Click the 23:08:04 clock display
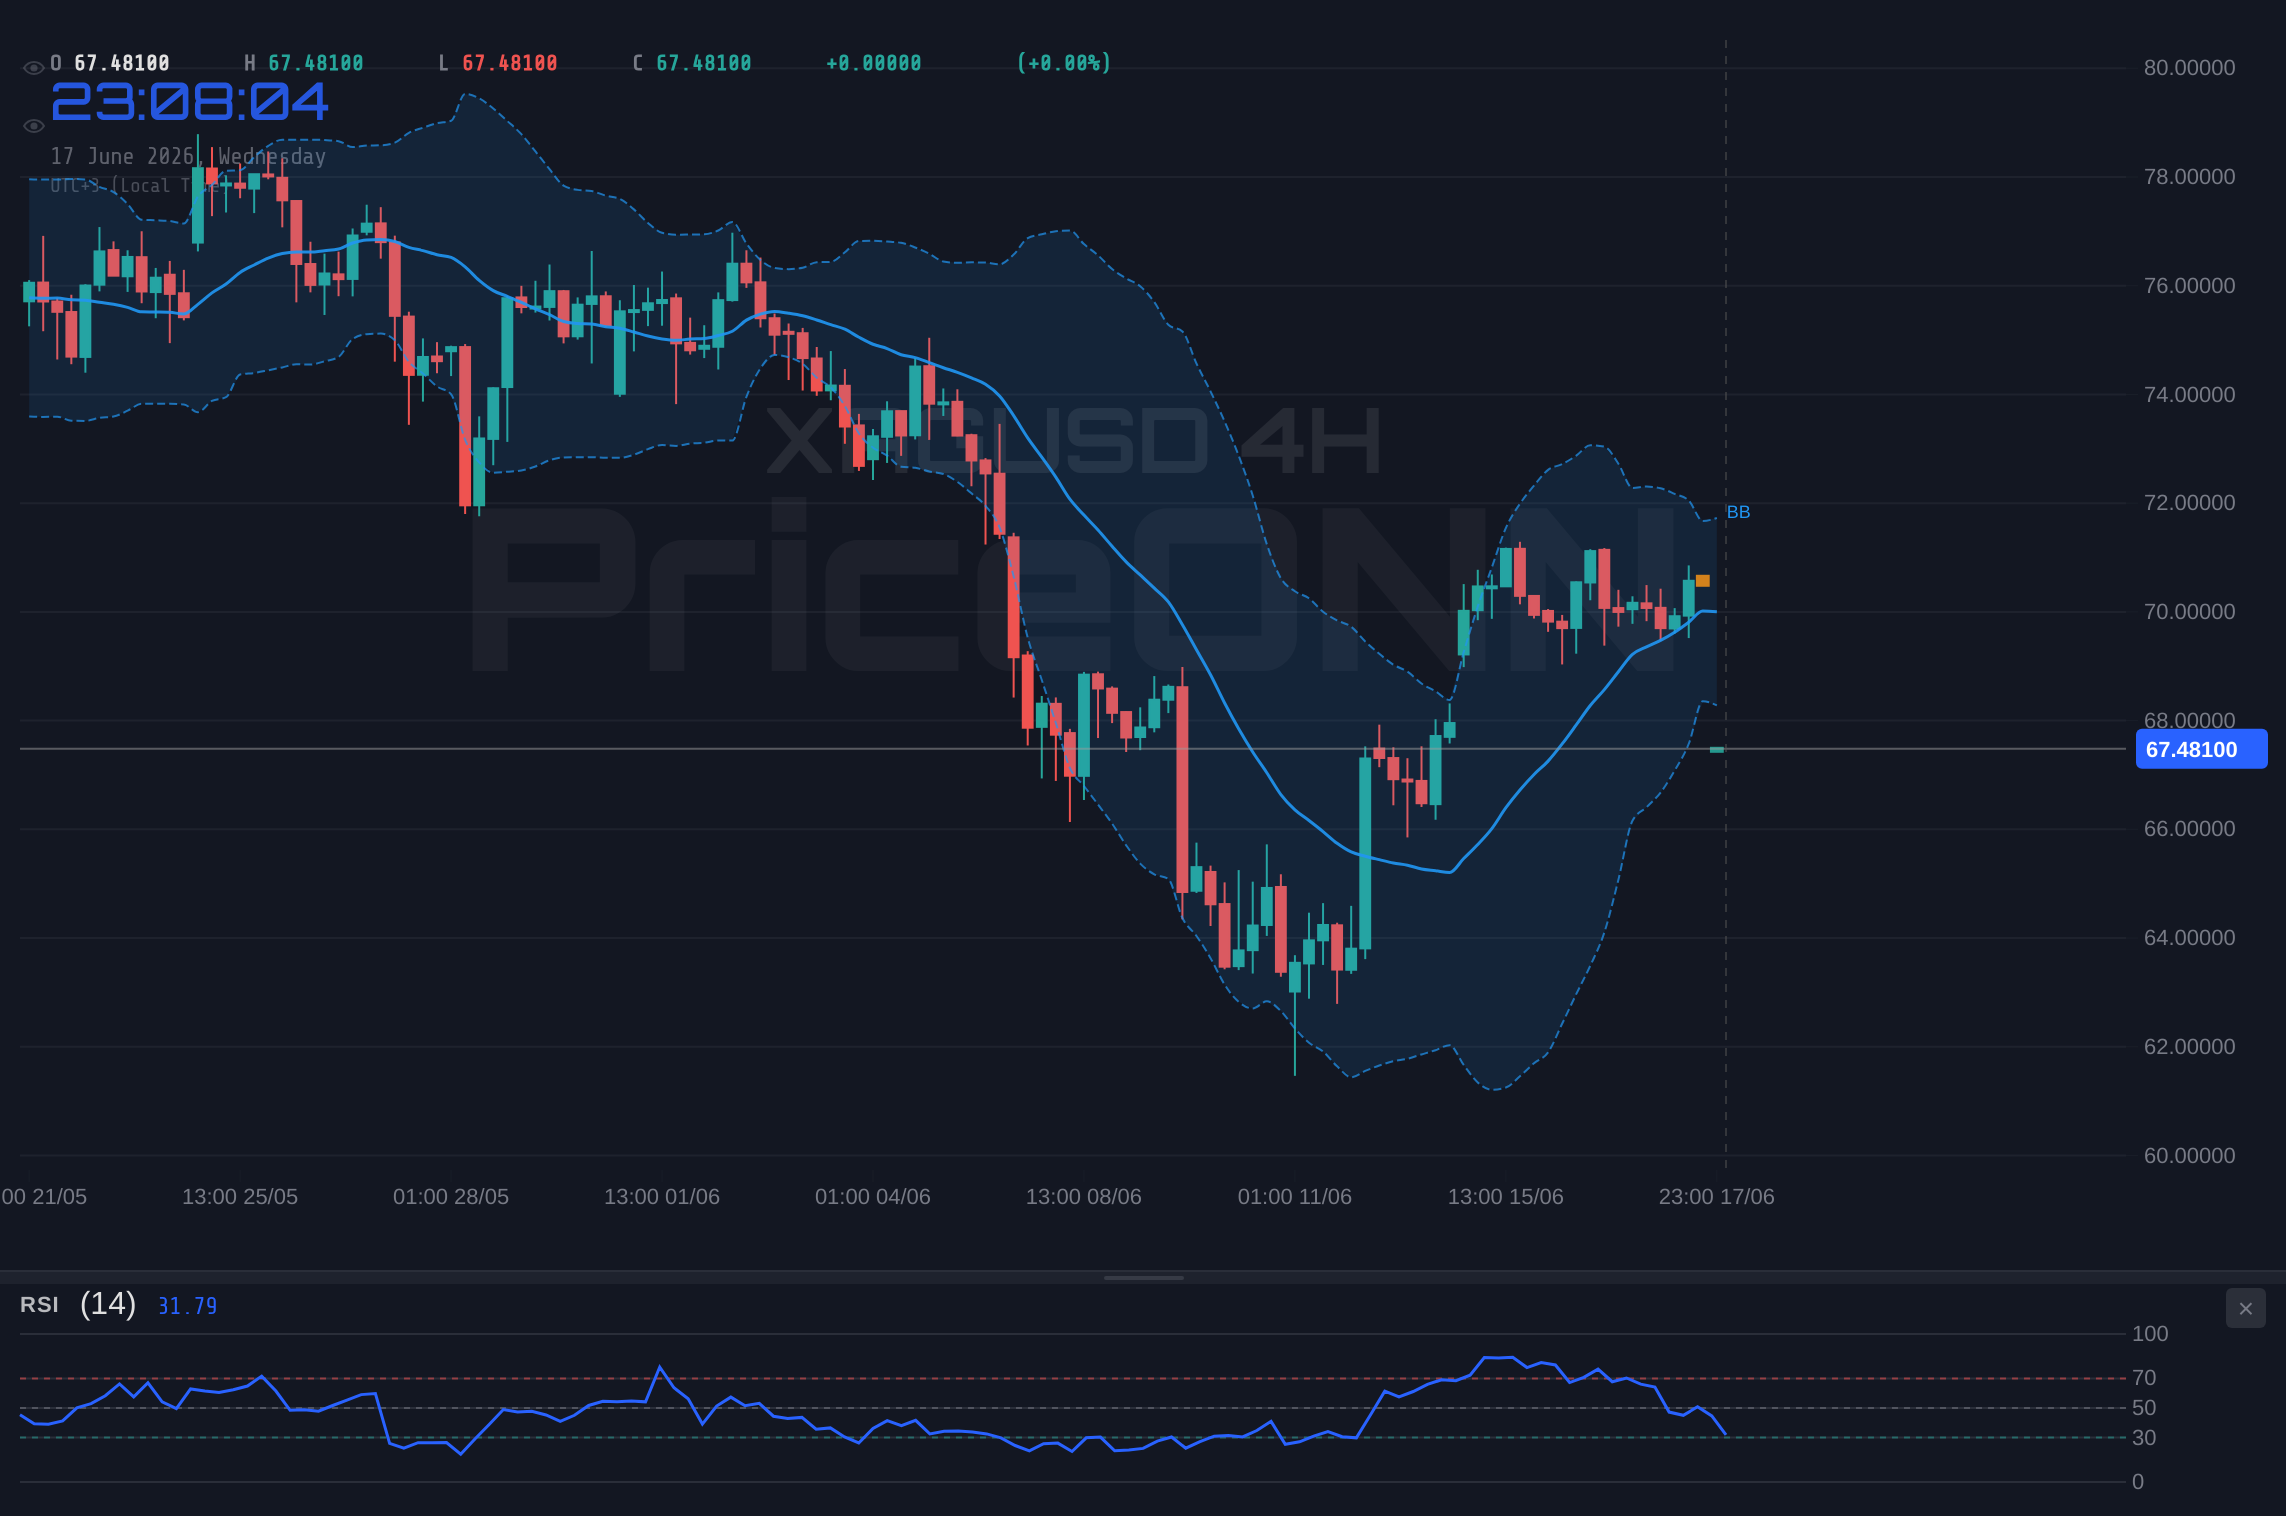This screenshot has width=2286, height=1516. tap(190, 102)
